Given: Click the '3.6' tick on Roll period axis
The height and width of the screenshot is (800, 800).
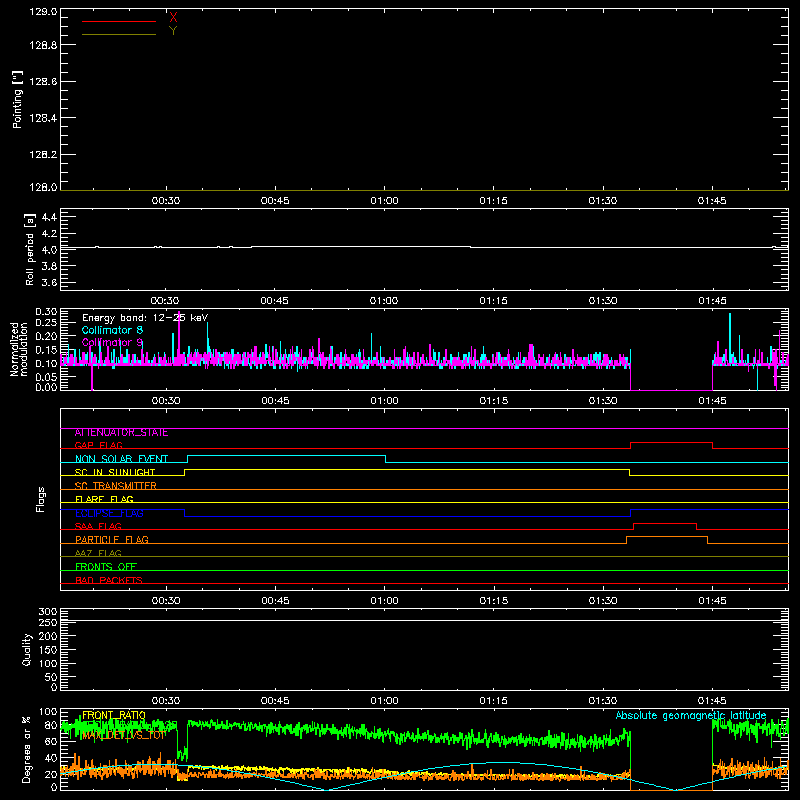Looking at the screenshot, I should 49,282.
